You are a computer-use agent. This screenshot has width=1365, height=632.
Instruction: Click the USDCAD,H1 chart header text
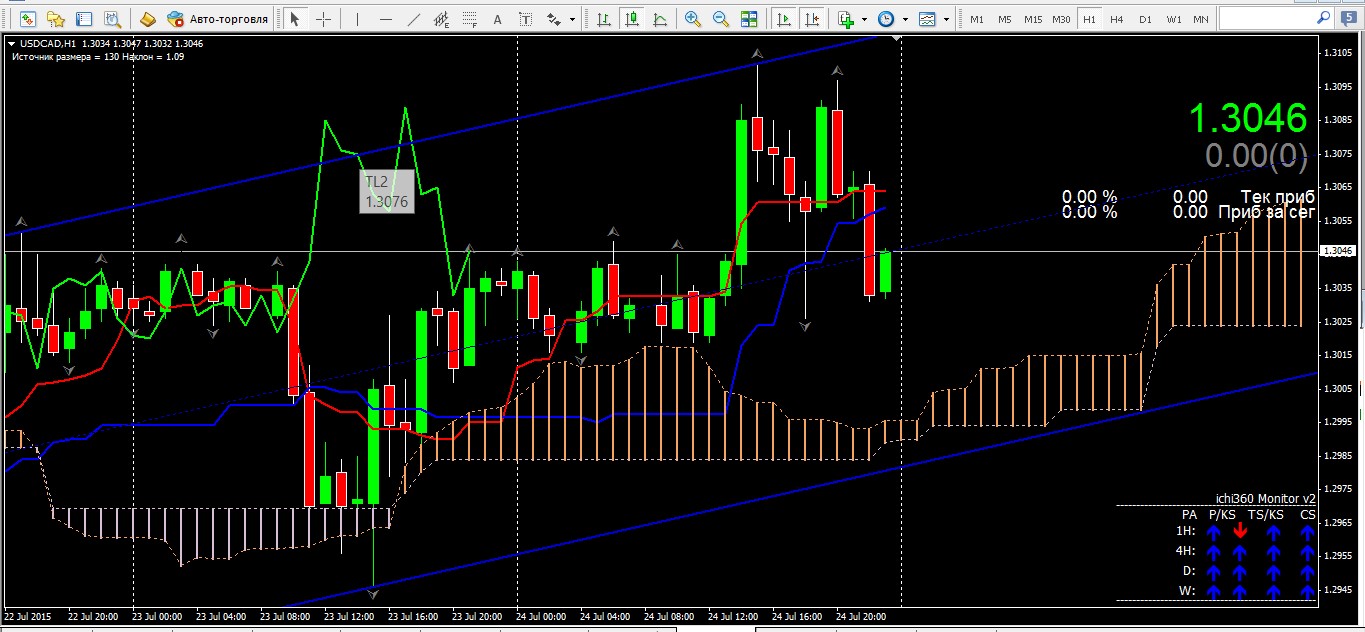[x=47, y=43]
